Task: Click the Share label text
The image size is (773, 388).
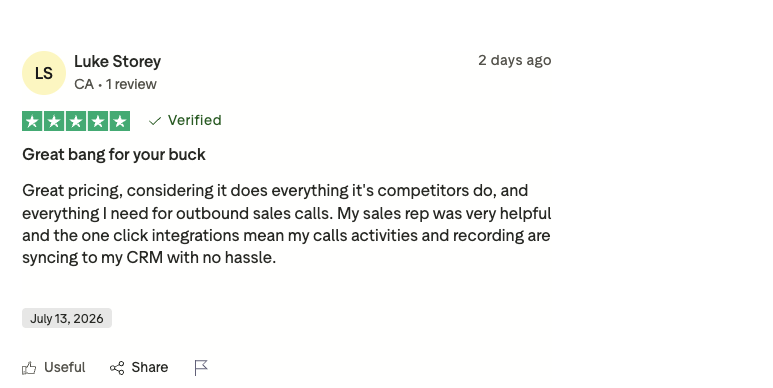Action: [150, 367]
